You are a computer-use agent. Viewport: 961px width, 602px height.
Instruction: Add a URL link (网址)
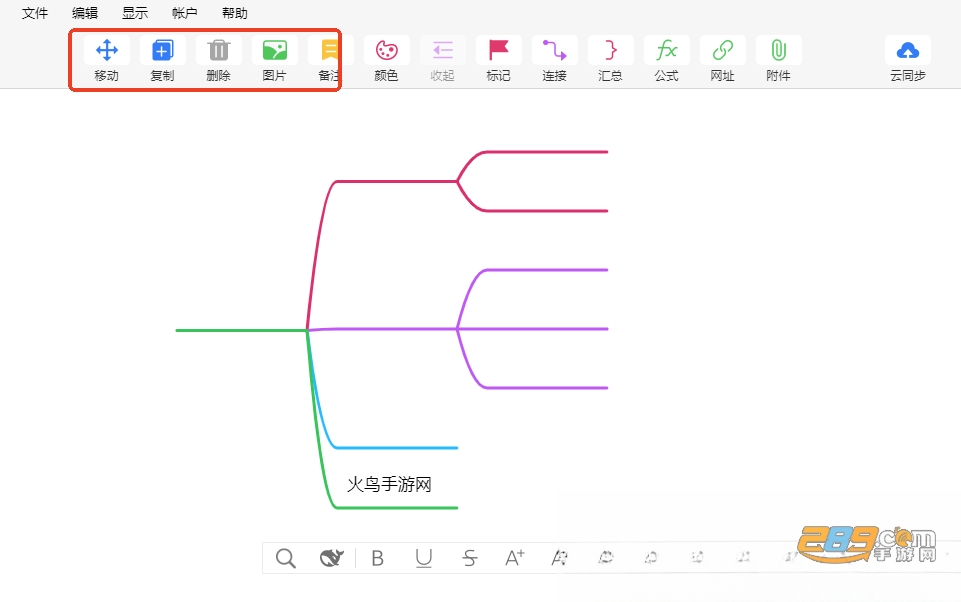click(x=723, y=50)
